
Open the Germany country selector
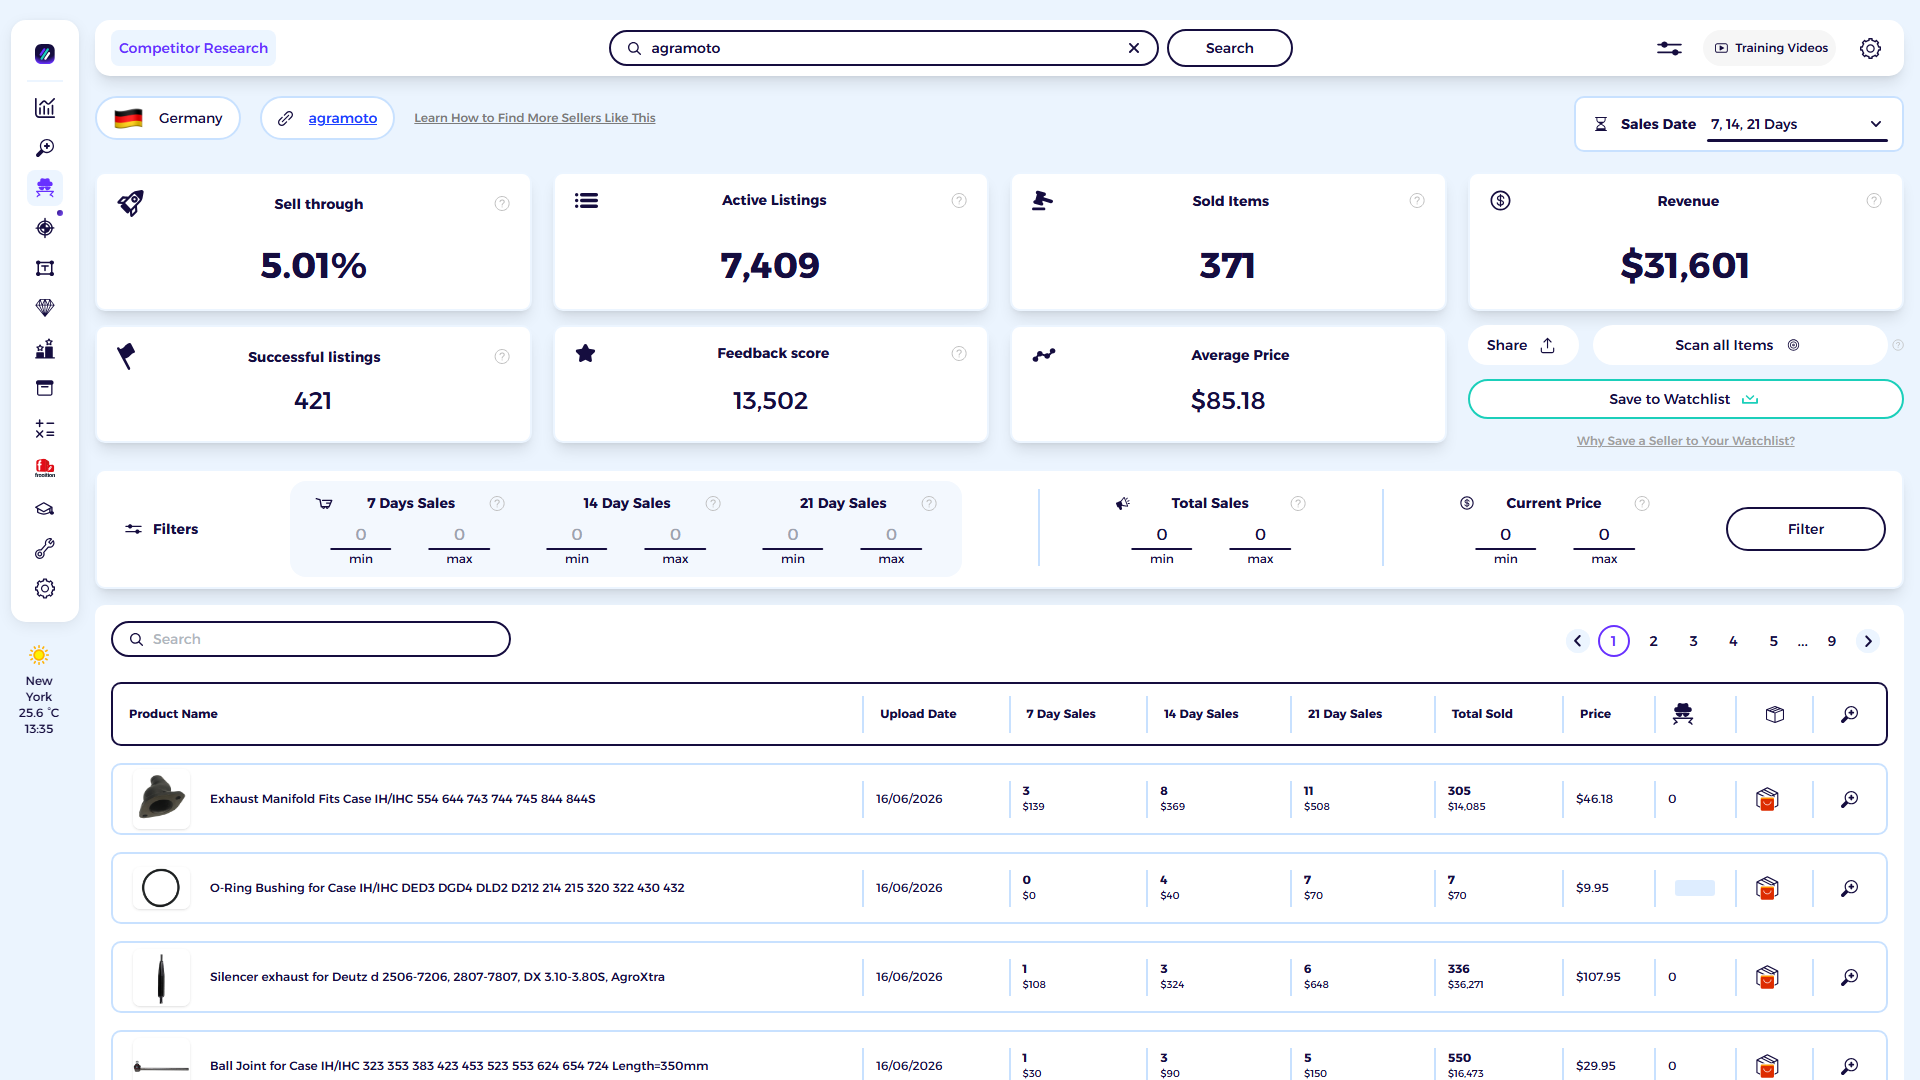coord(168,118)
